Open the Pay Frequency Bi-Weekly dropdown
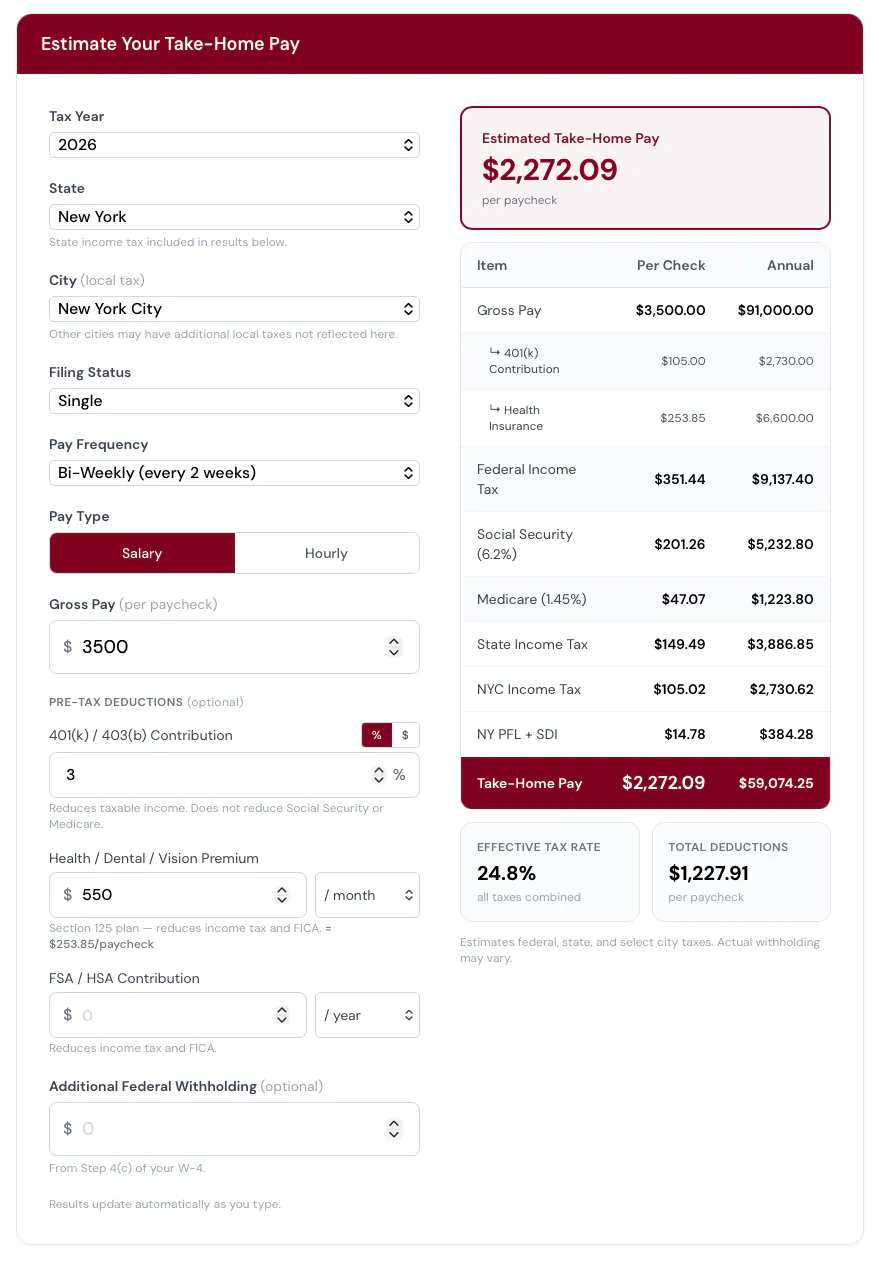The width and height of the screenshot is (879, 1265). (234, 473)
